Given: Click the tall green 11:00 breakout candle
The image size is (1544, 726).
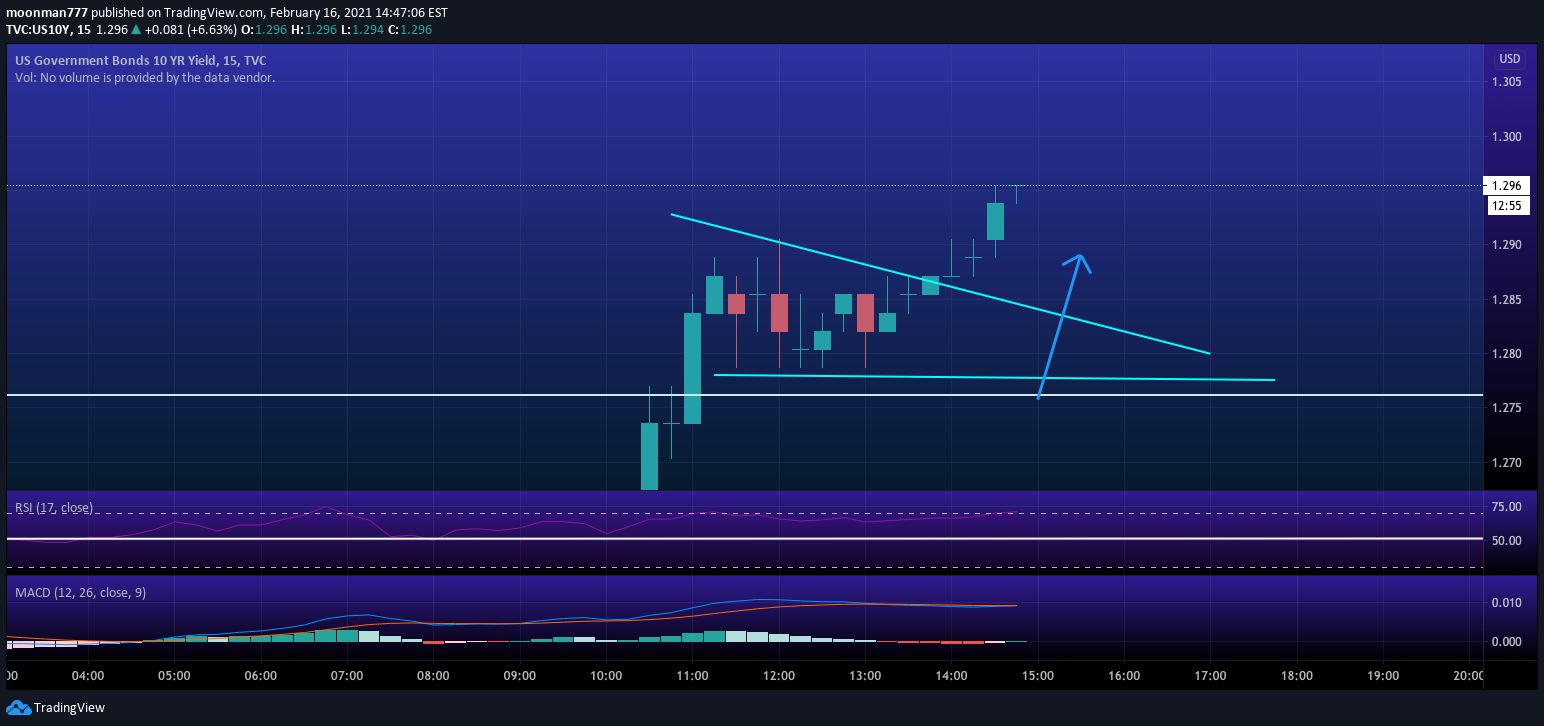Looking at the screenshot, I should [x=692, y=368].
